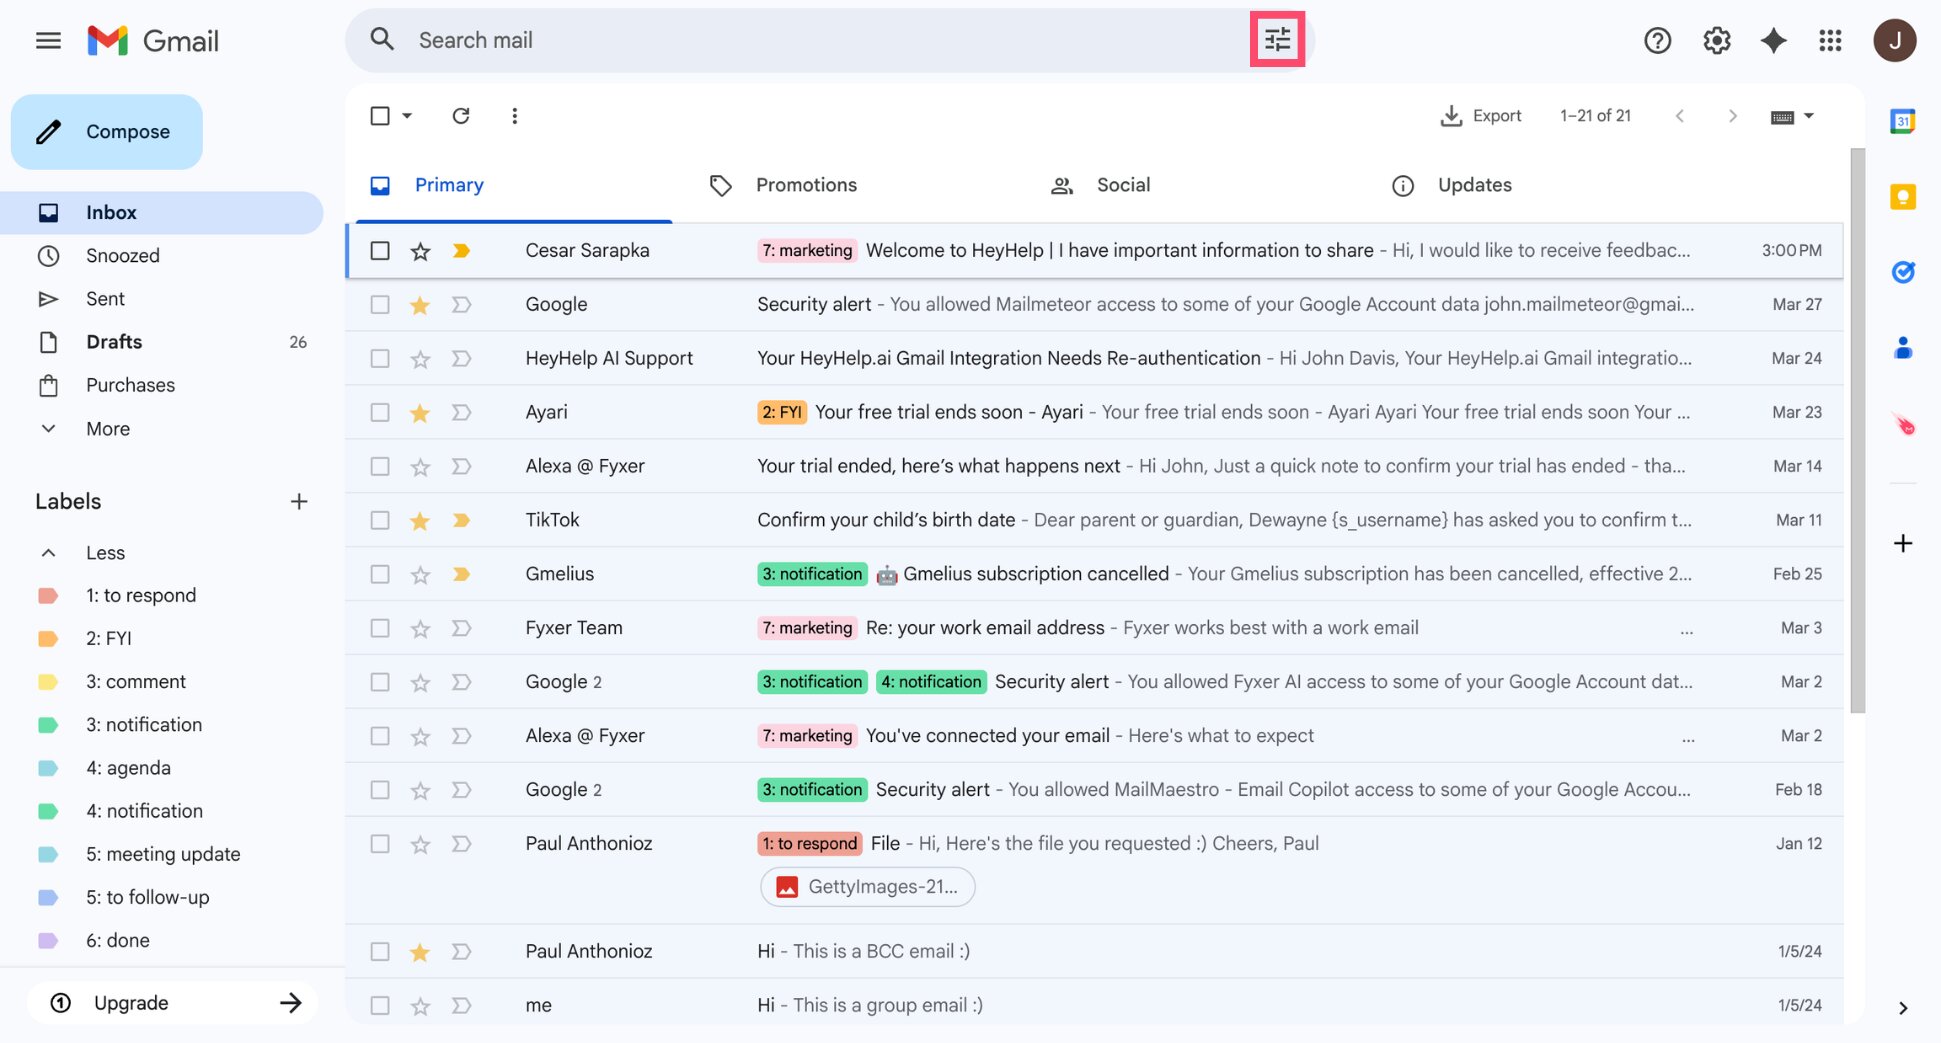Compose a new email
1941x1043 pixels.
coord(107,132)
